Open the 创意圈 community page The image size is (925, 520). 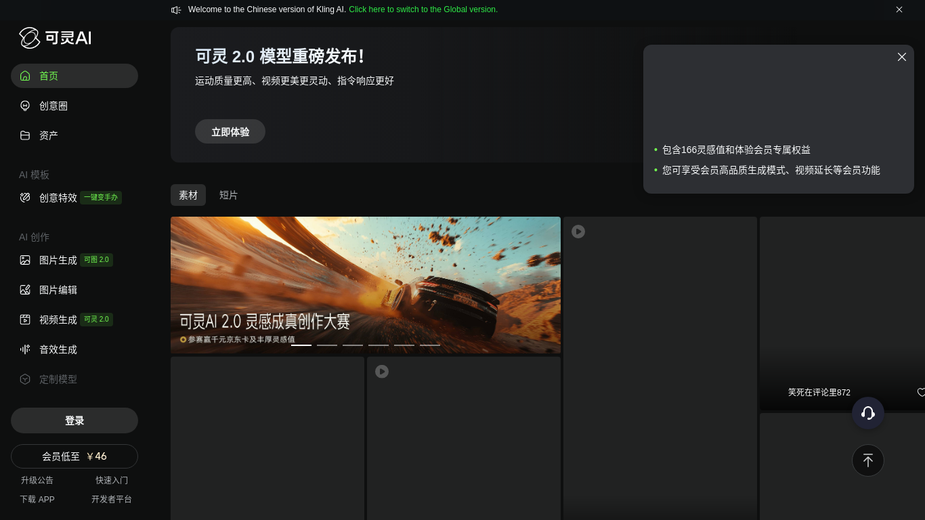click(x=53, y=106)
